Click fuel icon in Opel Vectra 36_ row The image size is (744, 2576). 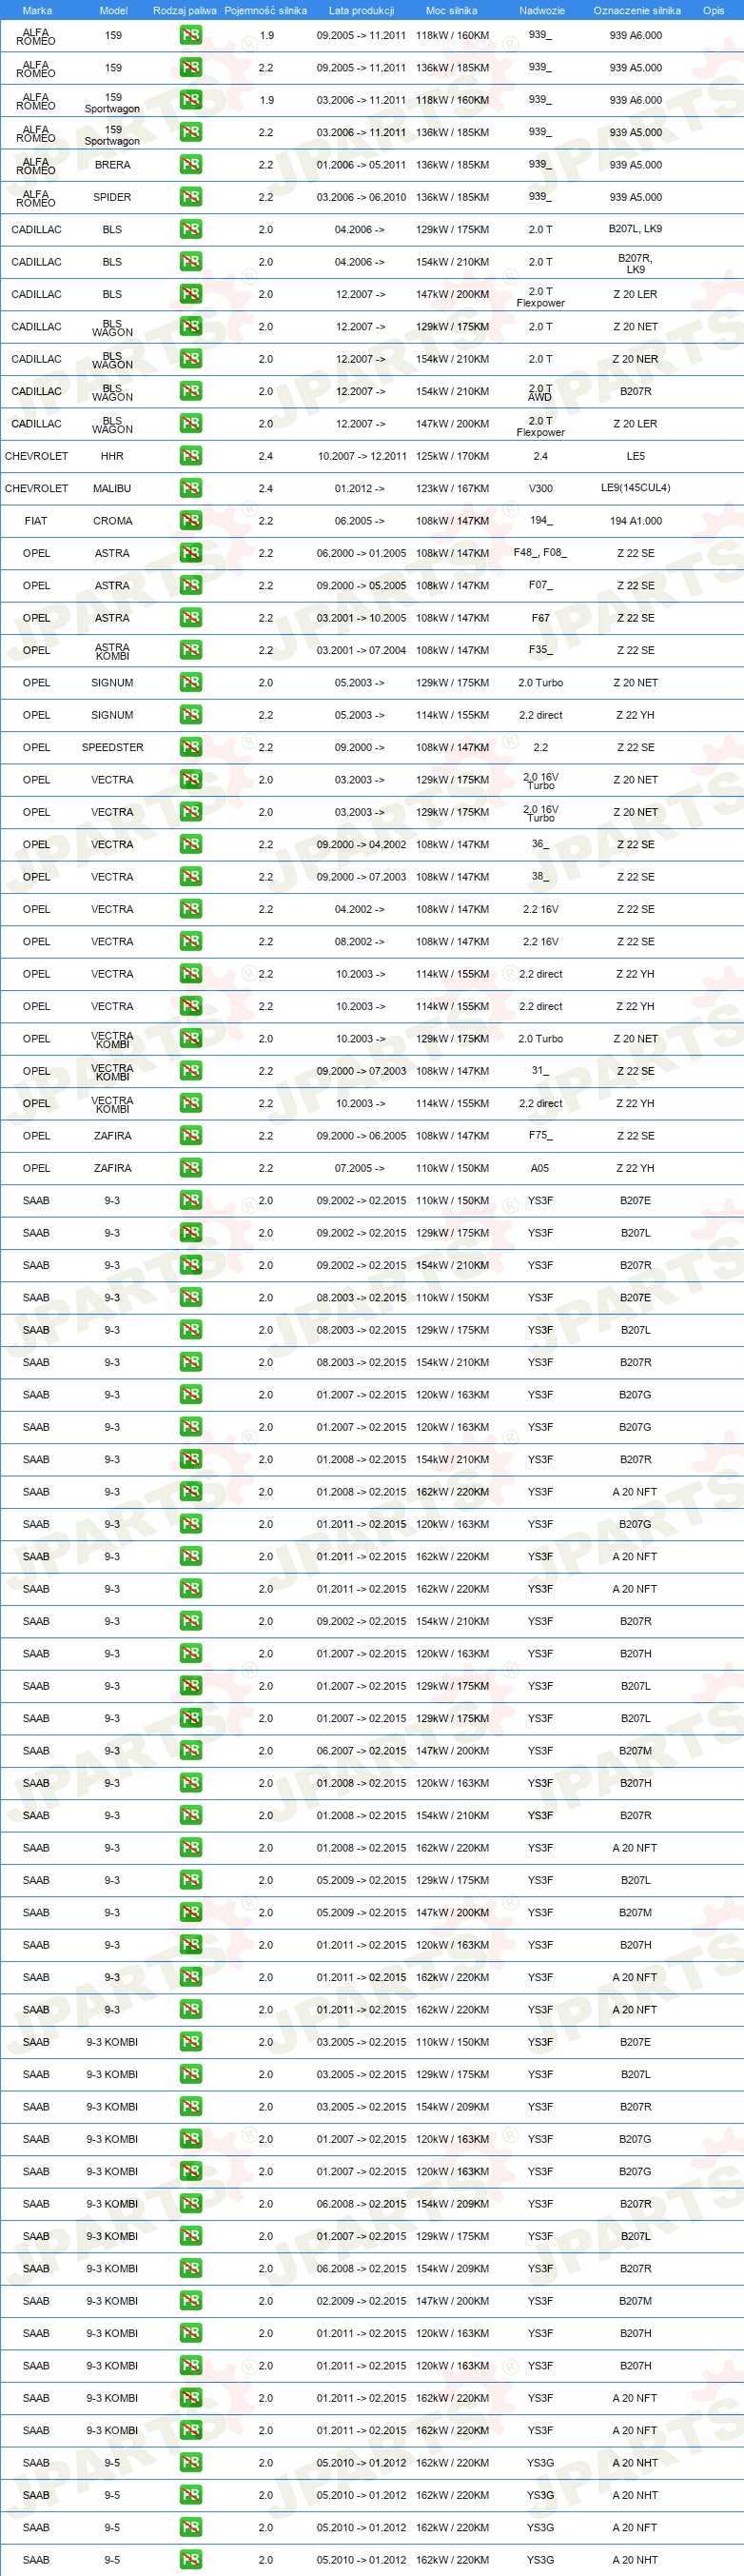click(190, 844)
